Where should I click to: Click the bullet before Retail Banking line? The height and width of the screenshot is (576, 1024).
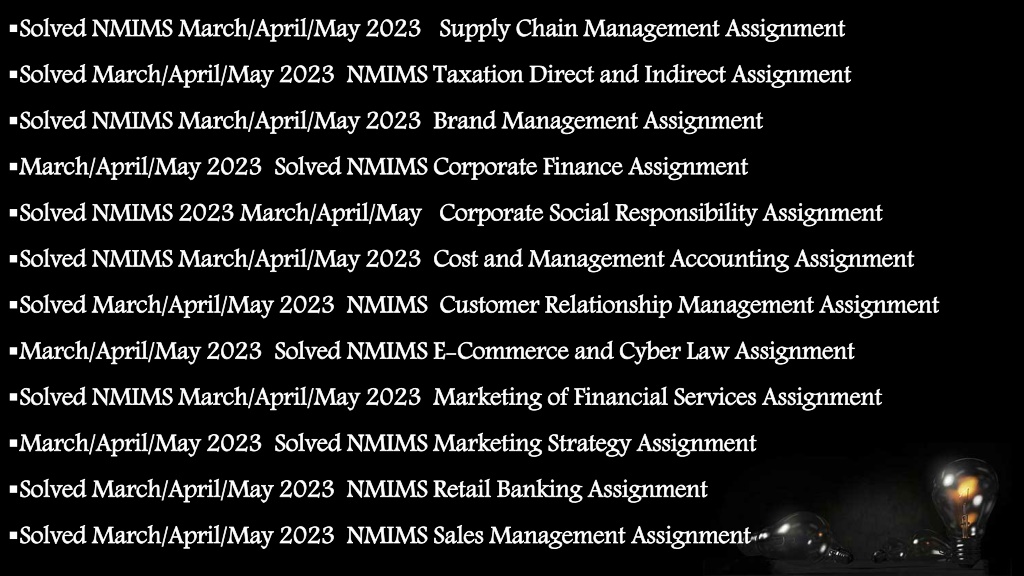(13, 490)
